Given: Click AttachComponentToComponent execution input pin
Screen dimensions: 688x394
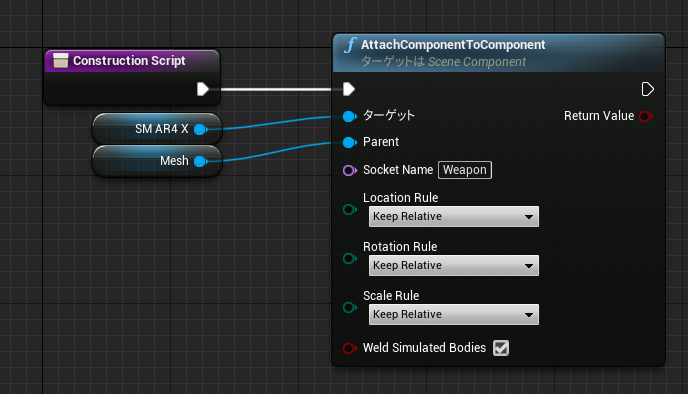Looking at the screenshot, I should click(x=349, y=89).
